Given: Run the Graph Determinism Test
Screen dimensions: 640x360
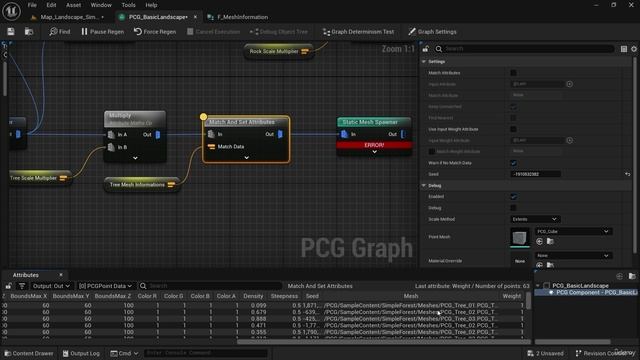Looking at the screenshot, I should (358, 31).
